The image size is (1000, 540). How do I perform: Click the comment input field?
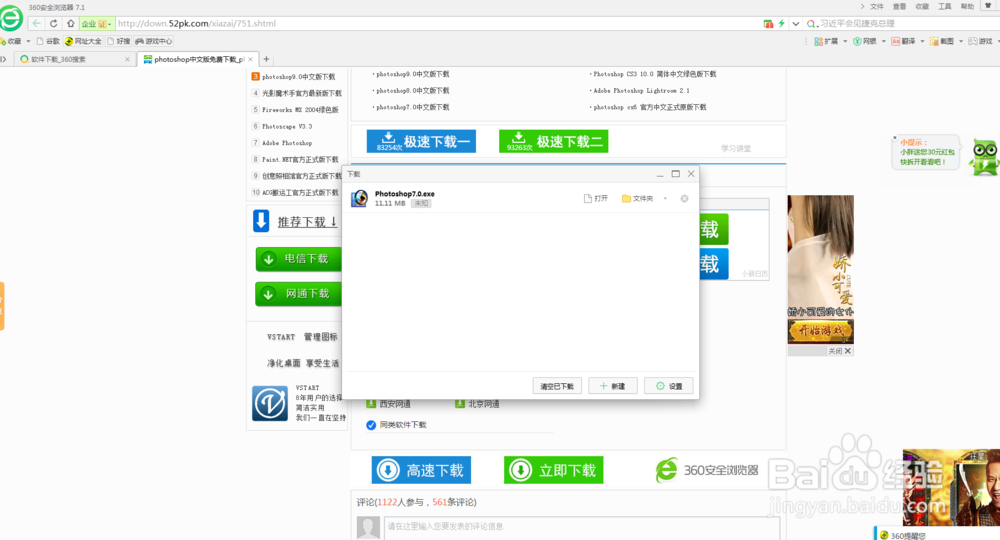tap(581, 527)
